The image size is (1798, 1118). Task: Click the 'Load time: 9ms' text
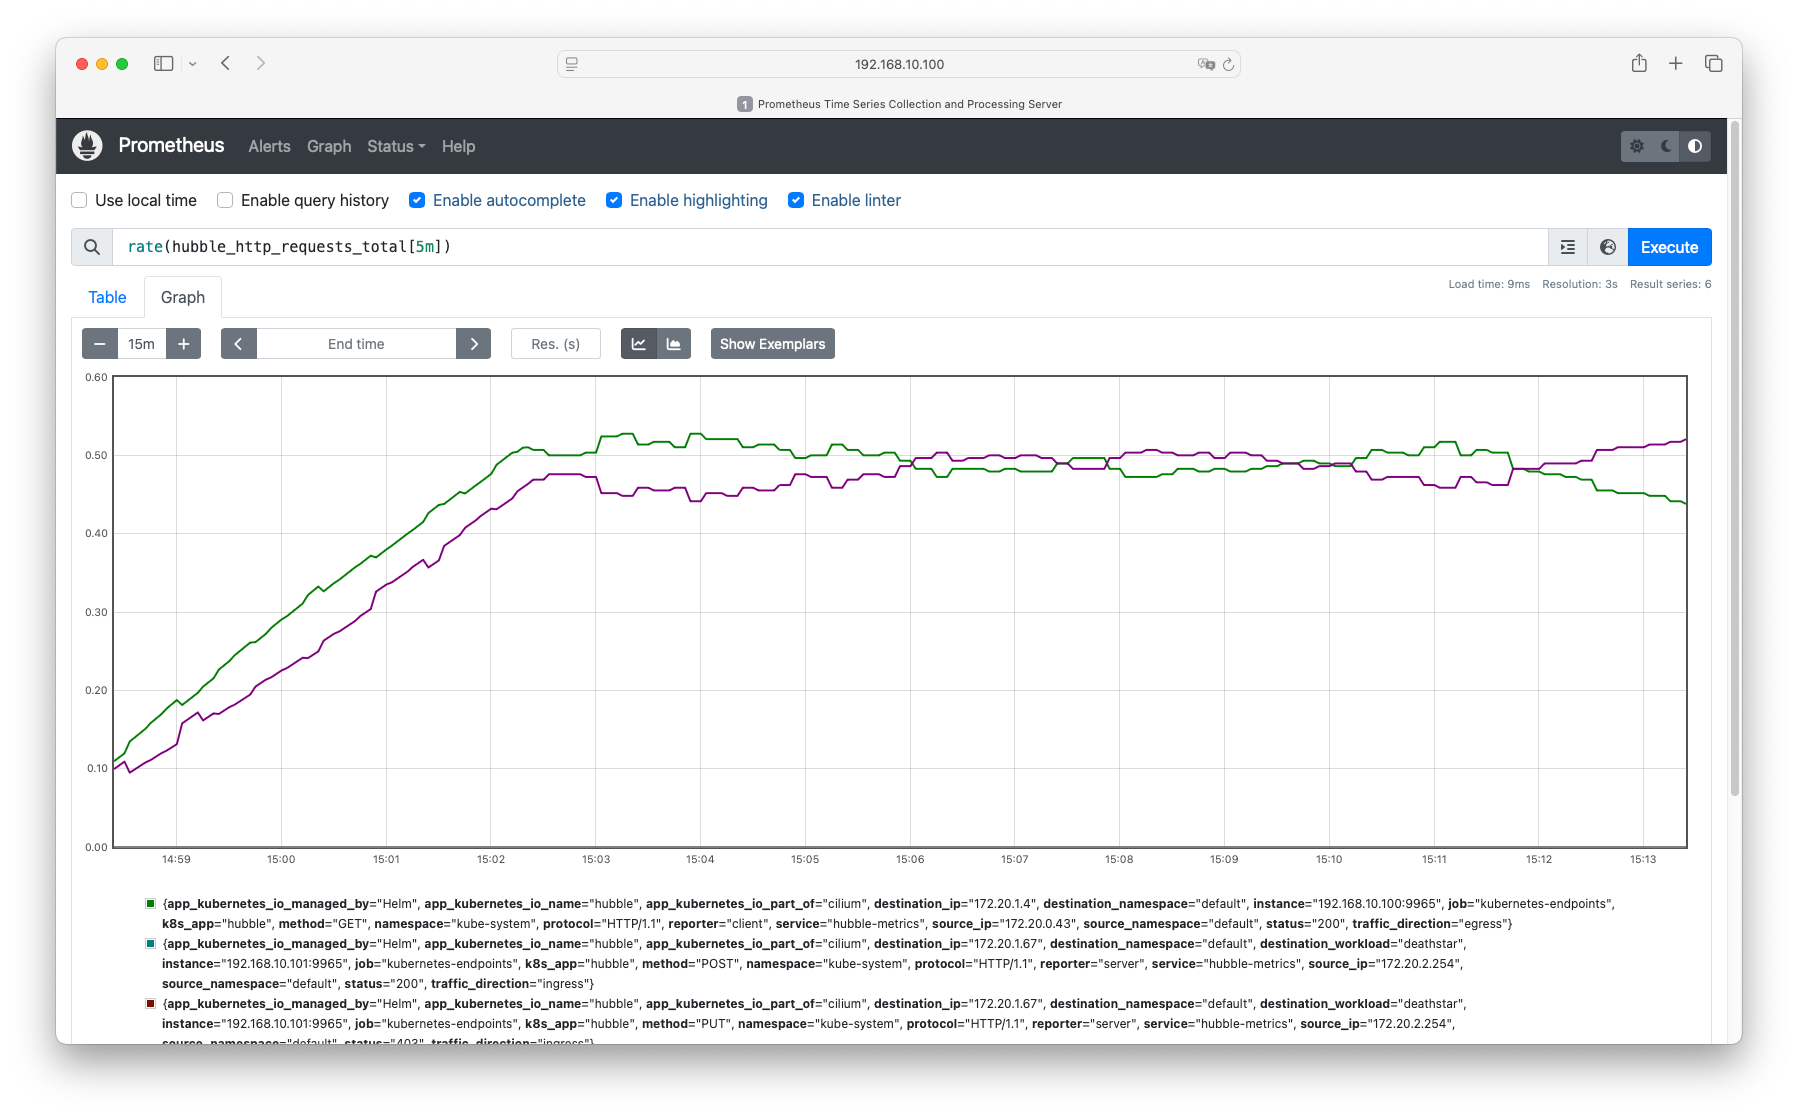pos(1489,284)
